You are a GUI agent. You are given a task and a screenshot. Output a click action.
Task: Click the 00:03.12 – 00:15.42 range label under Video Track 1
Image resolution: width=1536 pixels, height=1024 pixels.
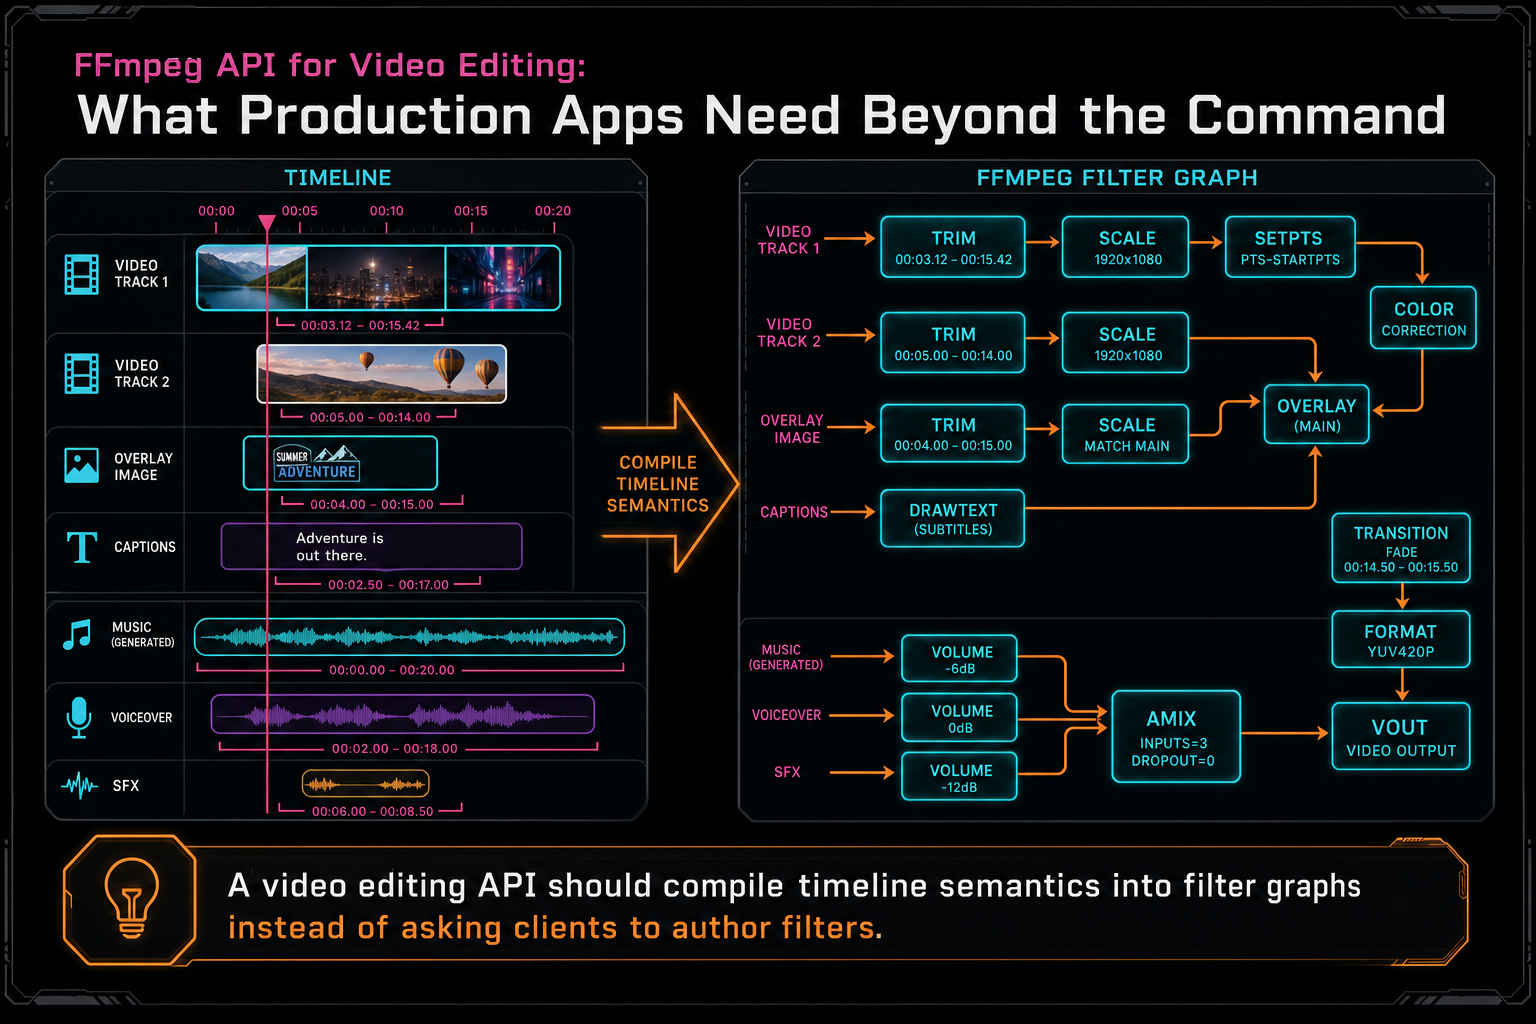(x=360, y=326)
